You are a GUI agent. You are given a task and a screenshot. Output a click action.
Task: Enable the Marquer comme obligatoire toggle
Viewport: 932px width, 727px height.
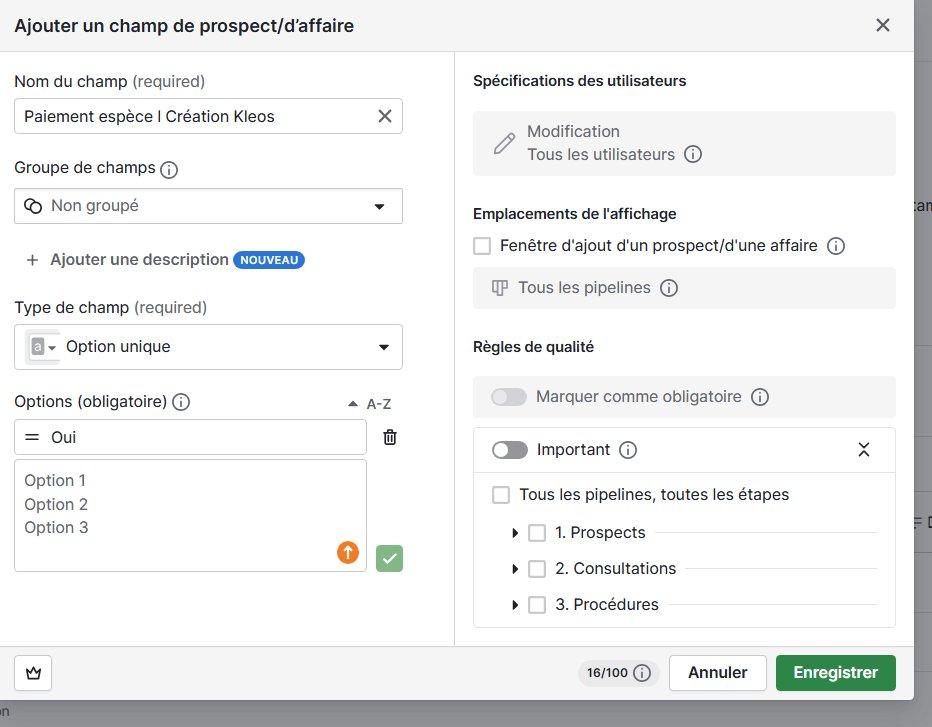[508, 396]
